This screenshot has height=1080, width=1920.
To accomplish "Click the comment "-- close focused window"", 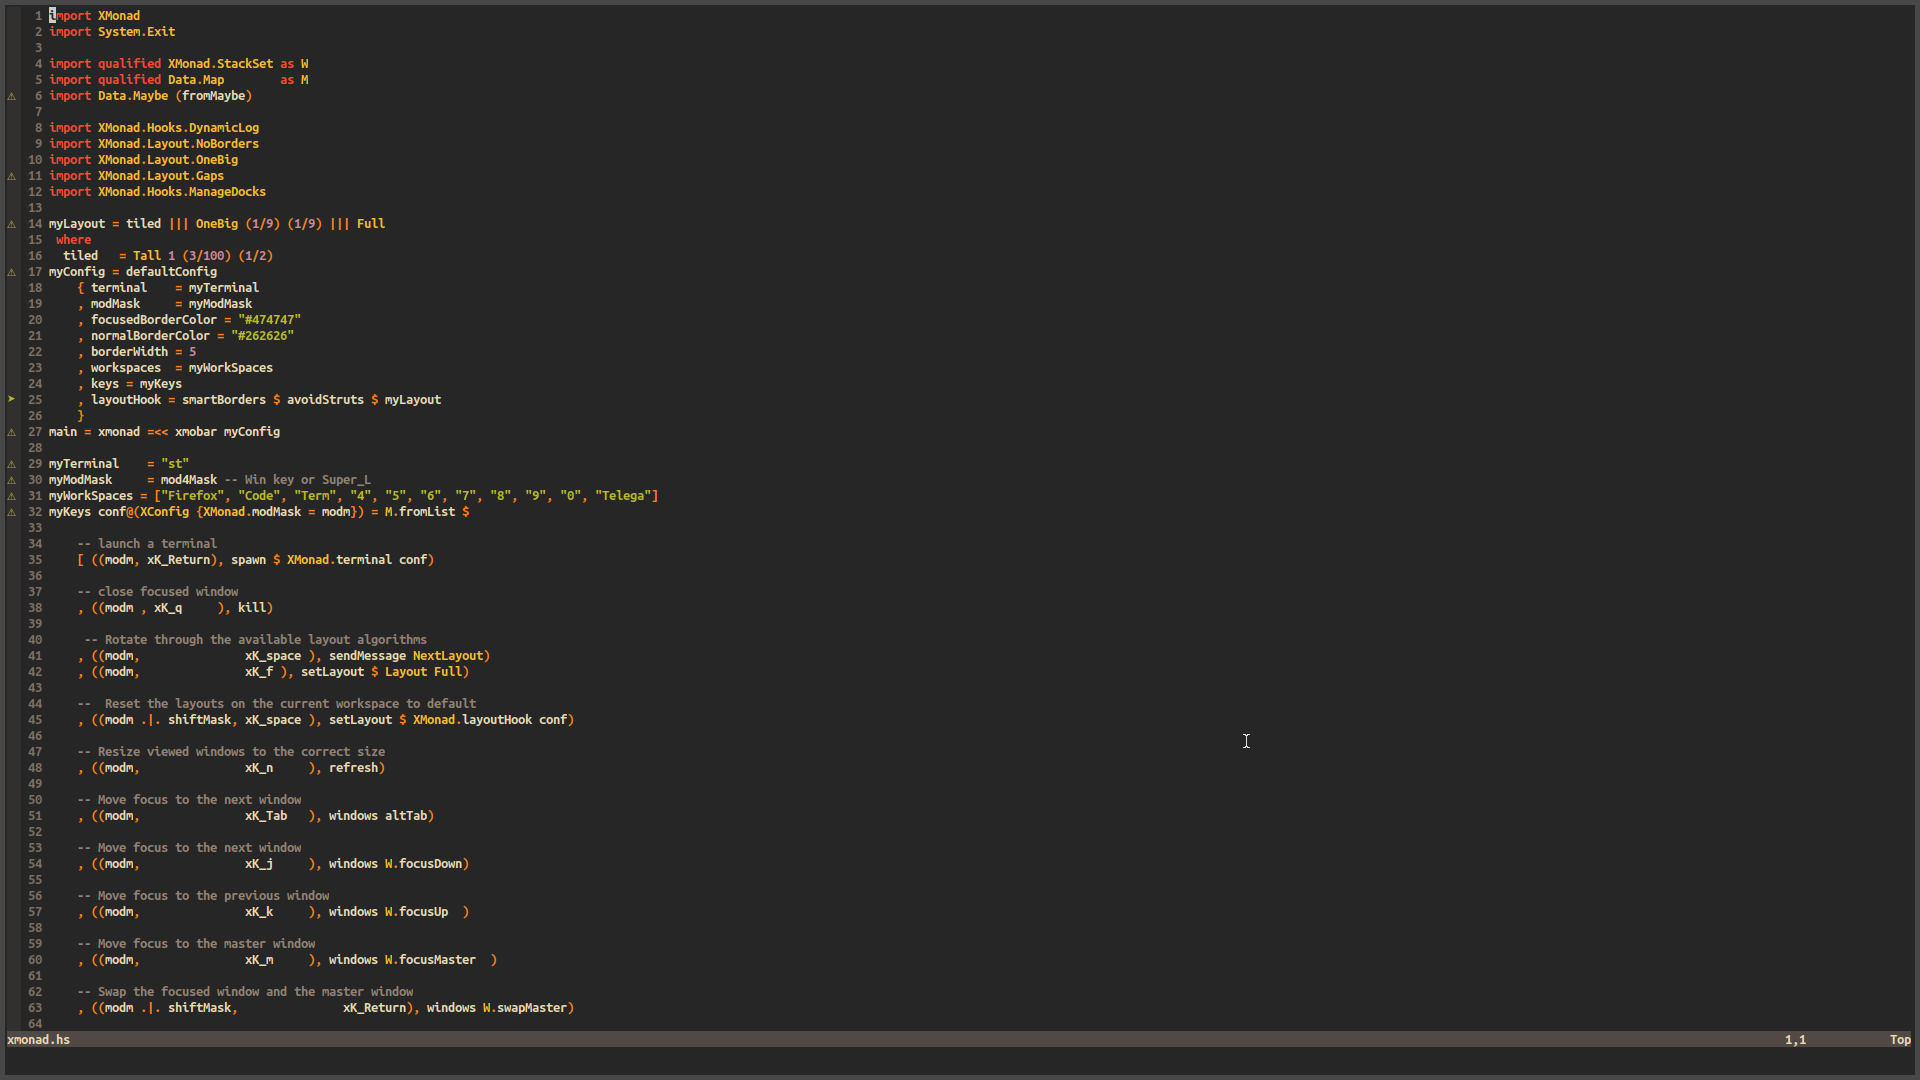I will 158,592.
